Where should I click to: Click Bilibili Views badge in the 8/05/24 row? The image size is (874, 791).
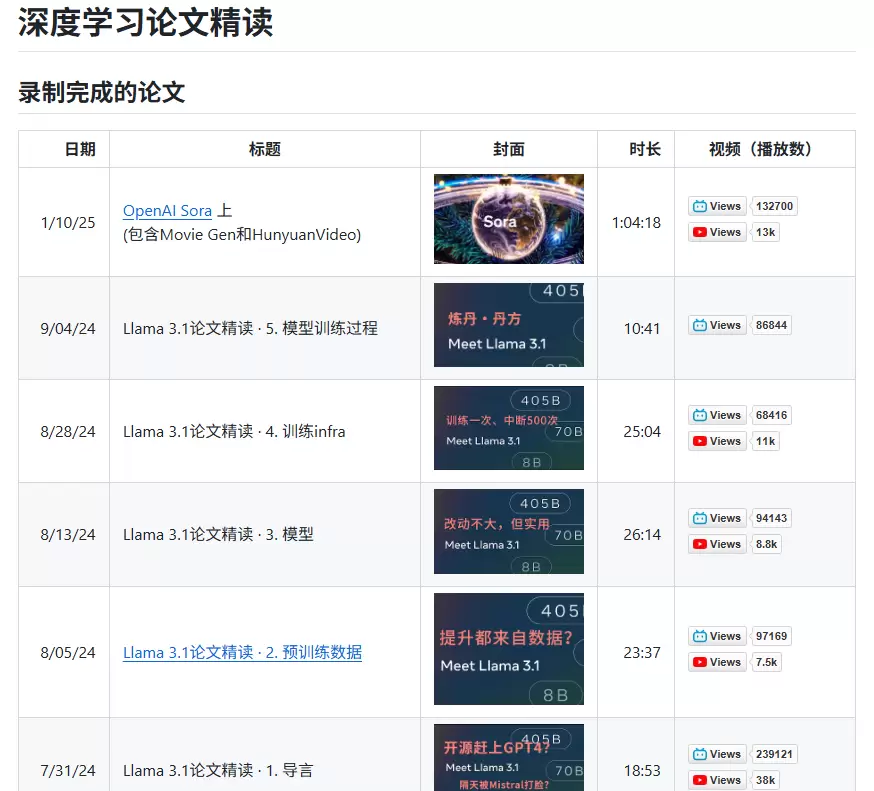click(x=717, y=636)
